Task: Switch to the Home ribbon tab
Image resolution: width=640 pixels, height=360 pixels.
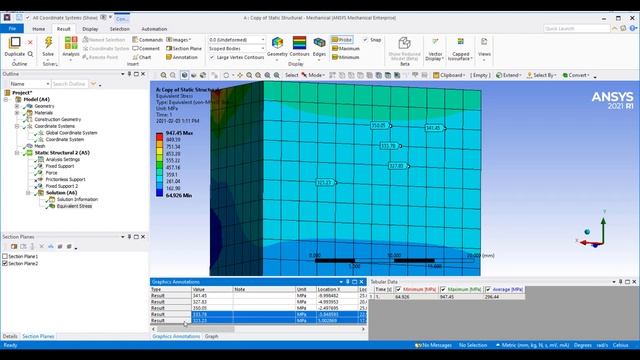Action: coord(38,29)
